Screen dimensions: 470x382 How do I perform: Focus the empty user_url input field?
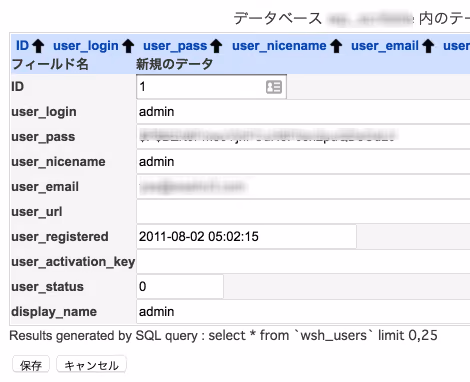tap(303, 212)
